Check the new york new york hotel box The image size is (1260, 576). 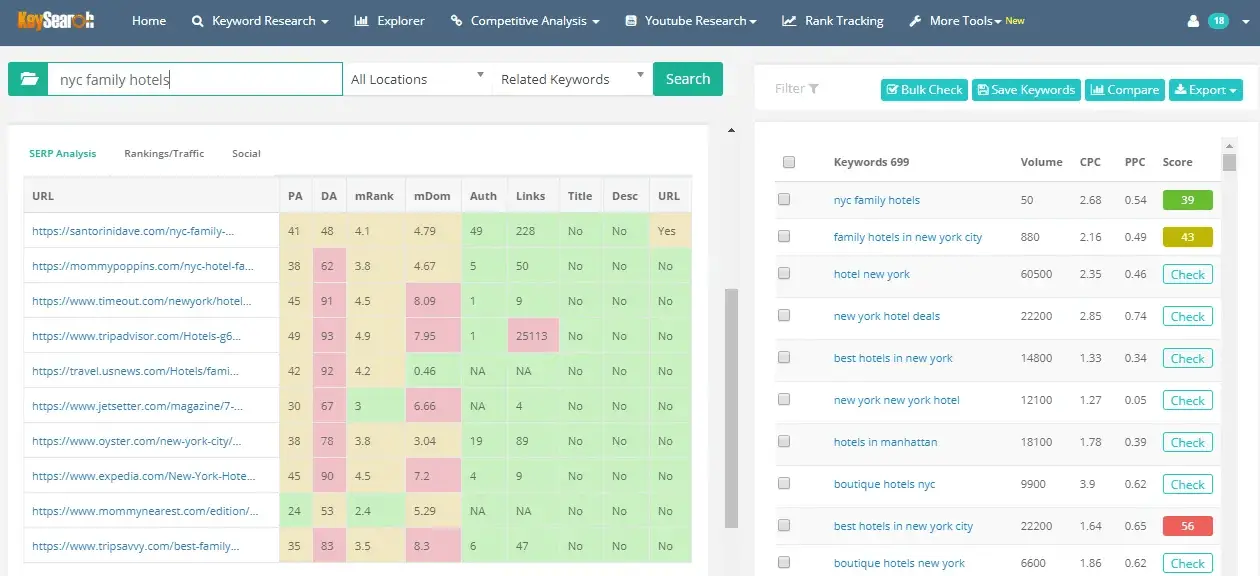point(785,400)
